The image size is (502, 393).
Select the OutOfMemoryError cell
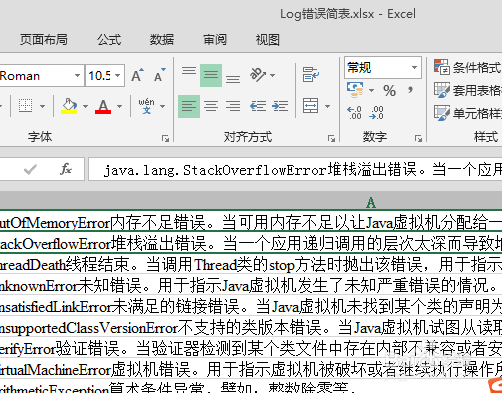[251, 222]
